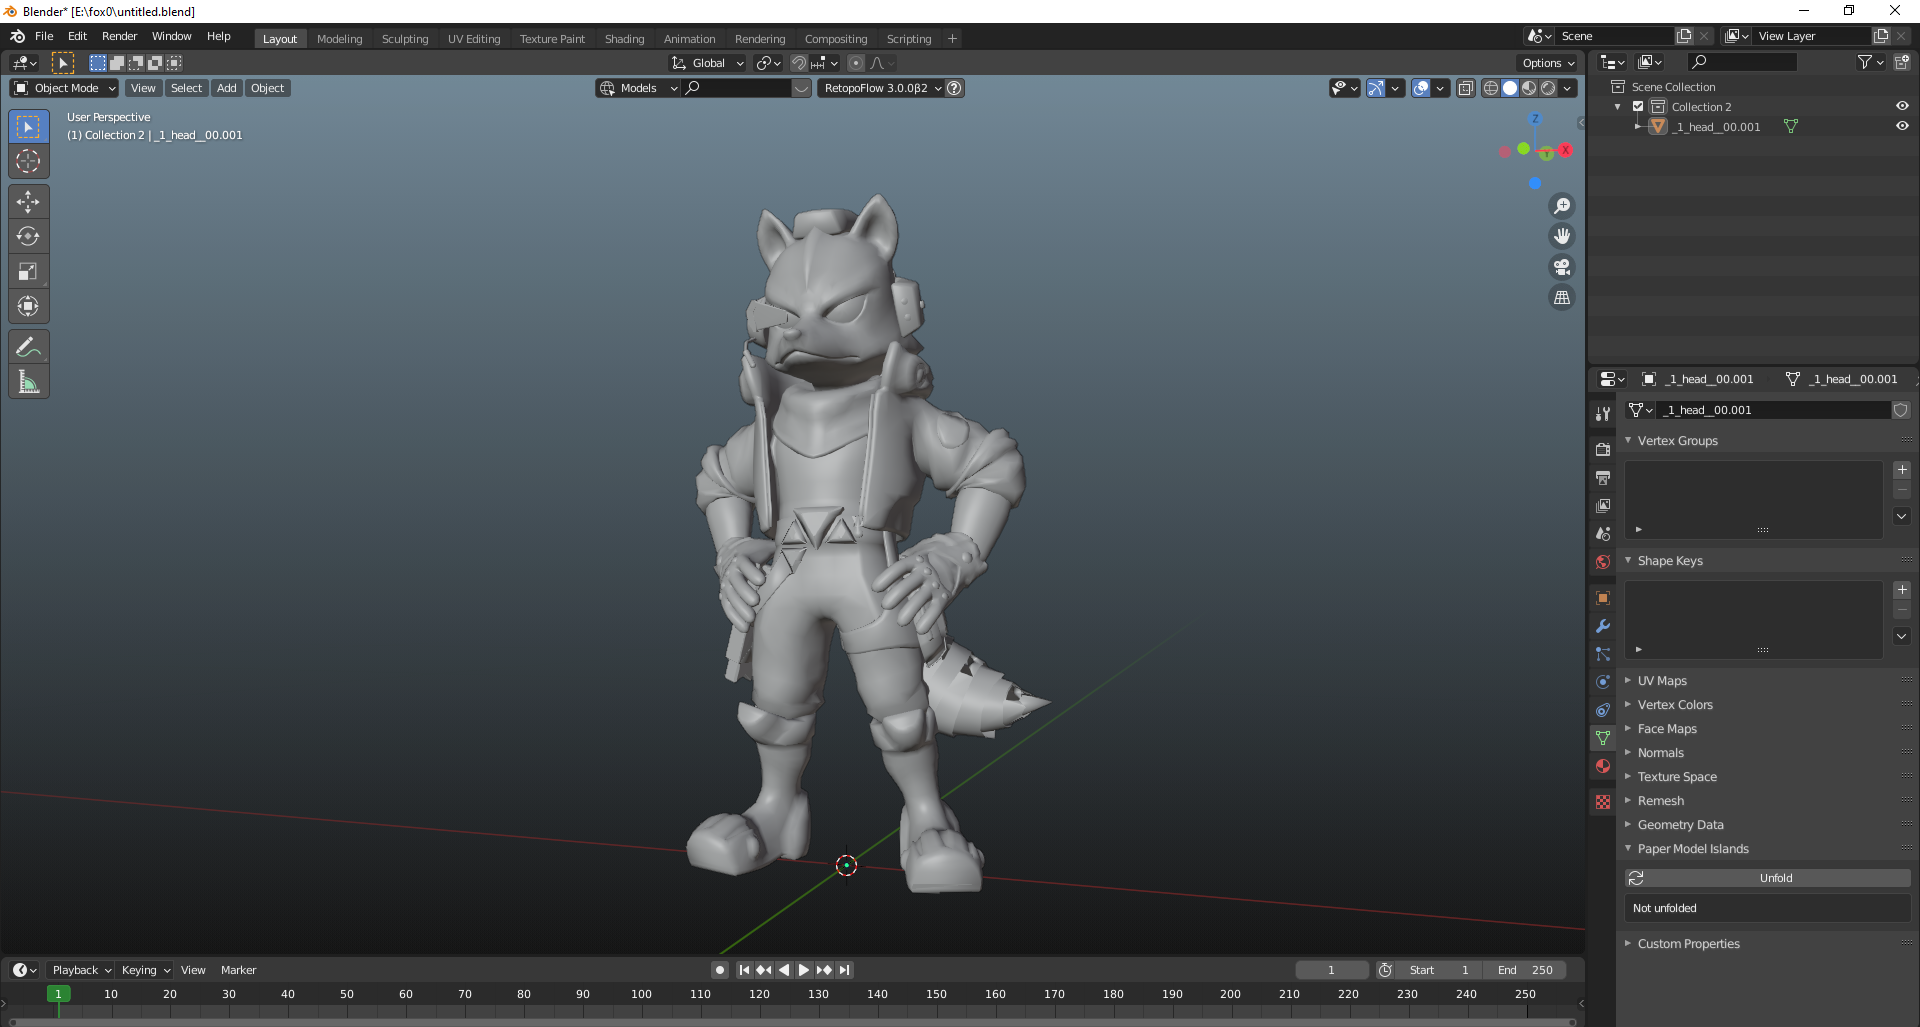Open Scene properties tab
This screenshot has width=1920, height=1027.
(1603, 534)
